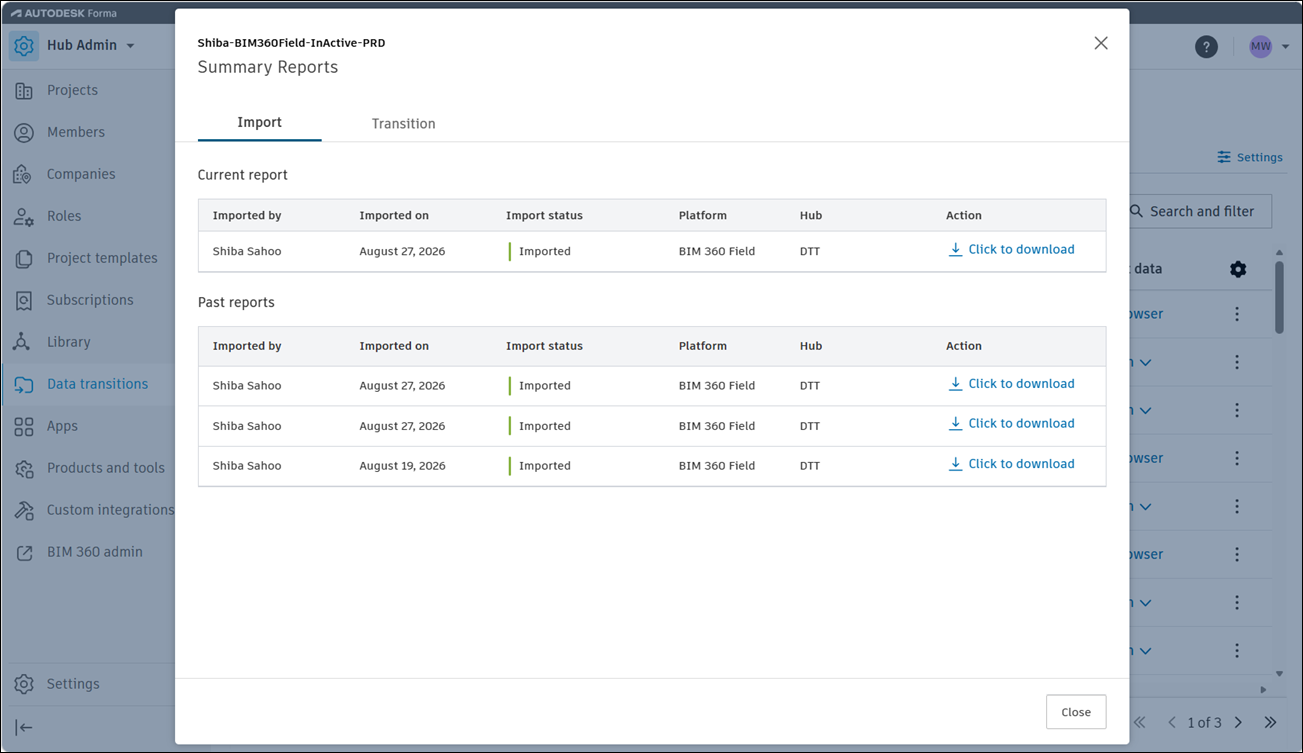This screenshot has height=753, width=1303.
Task: Open the Hub Admin dropdown arrow
Action: coord(130,46)
